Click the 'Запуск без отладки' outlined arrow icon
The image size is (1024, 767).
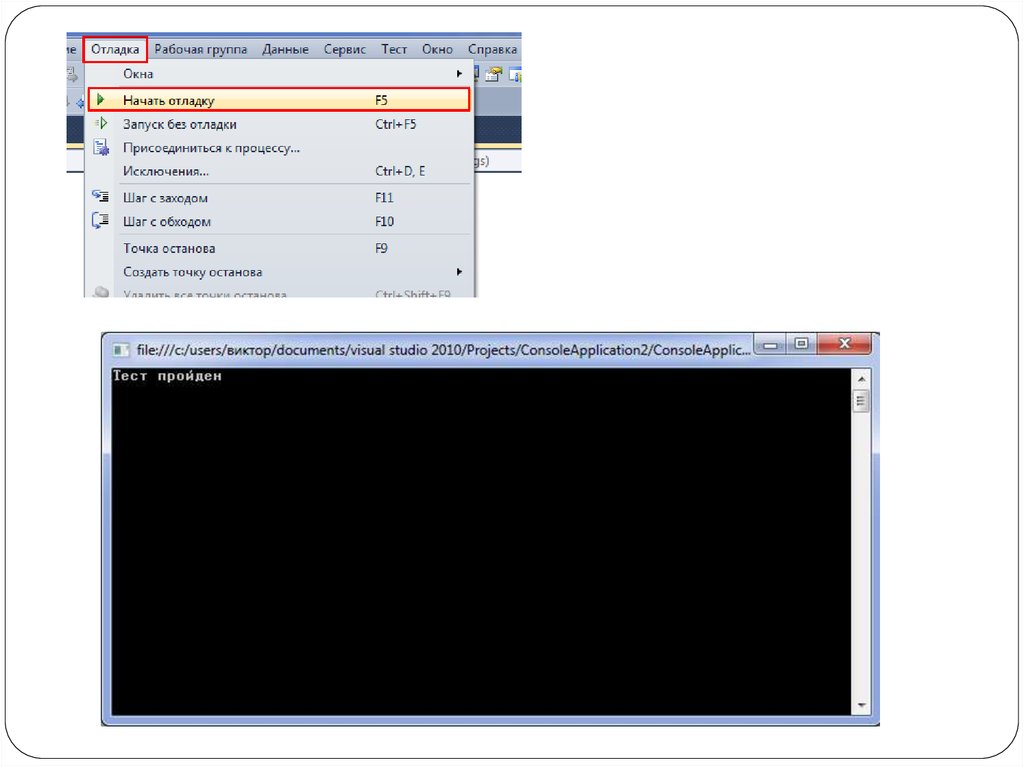point(101,124)
